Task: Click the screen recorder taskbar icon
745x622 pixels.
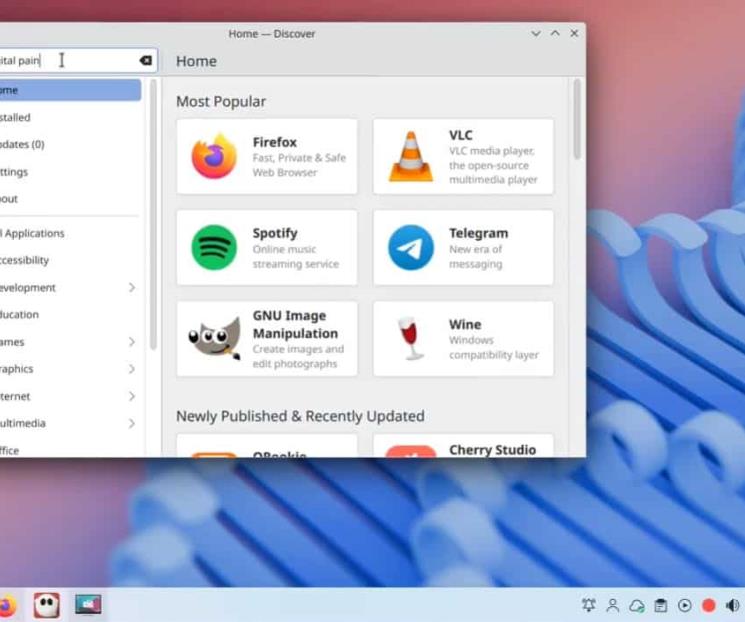Action: point(88,605)
